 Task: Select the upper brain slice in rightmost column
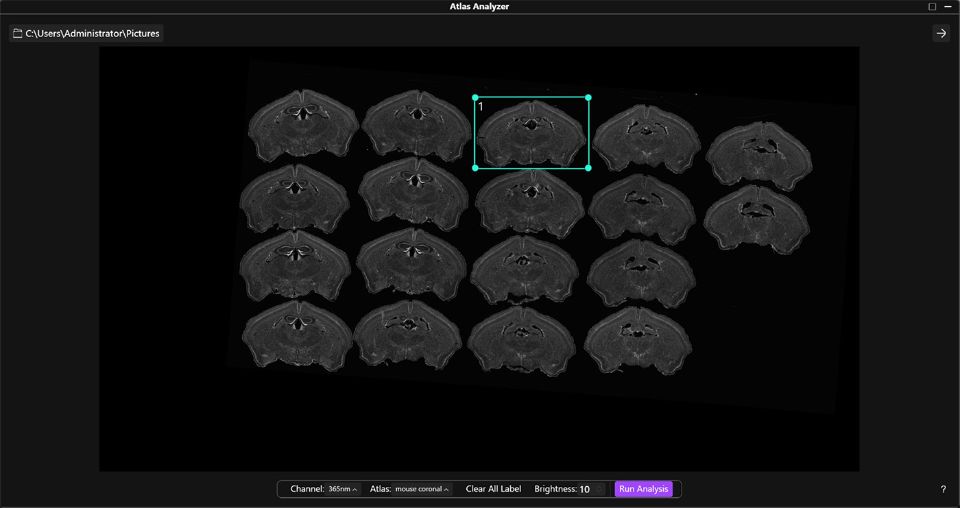759,155
